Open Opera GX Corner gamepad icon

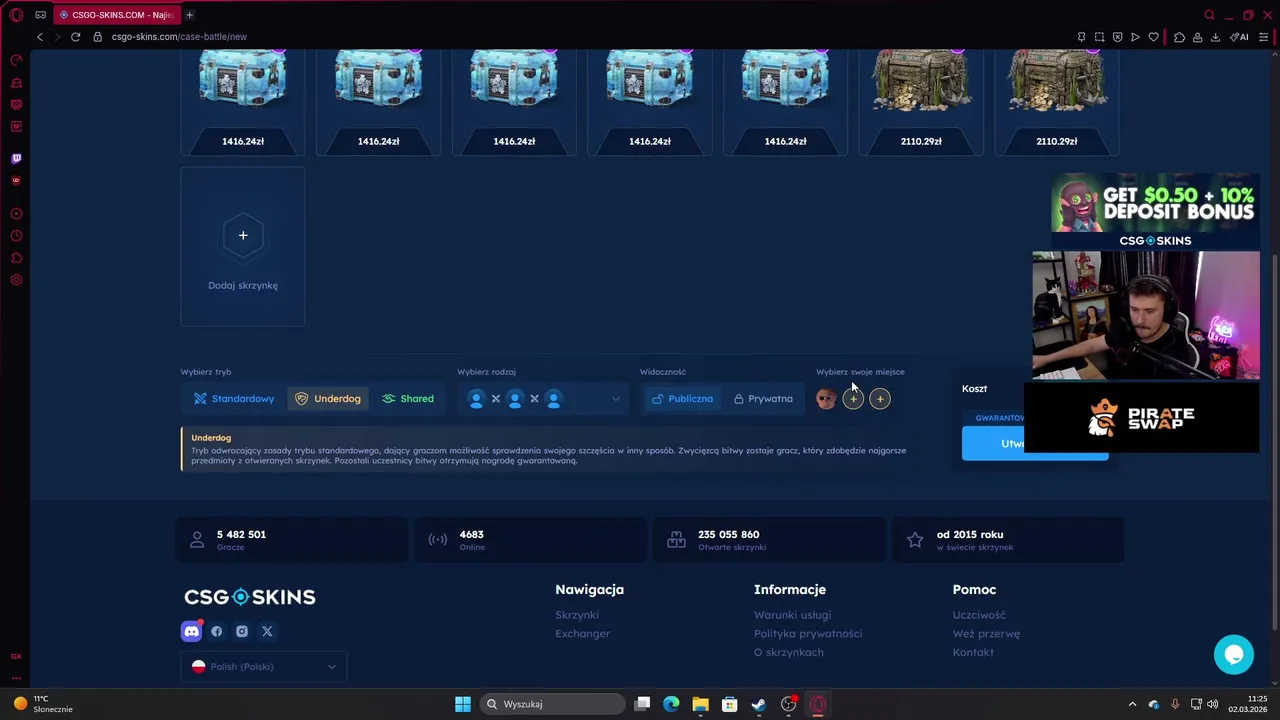pyautogui.click(x=40, y=15)
